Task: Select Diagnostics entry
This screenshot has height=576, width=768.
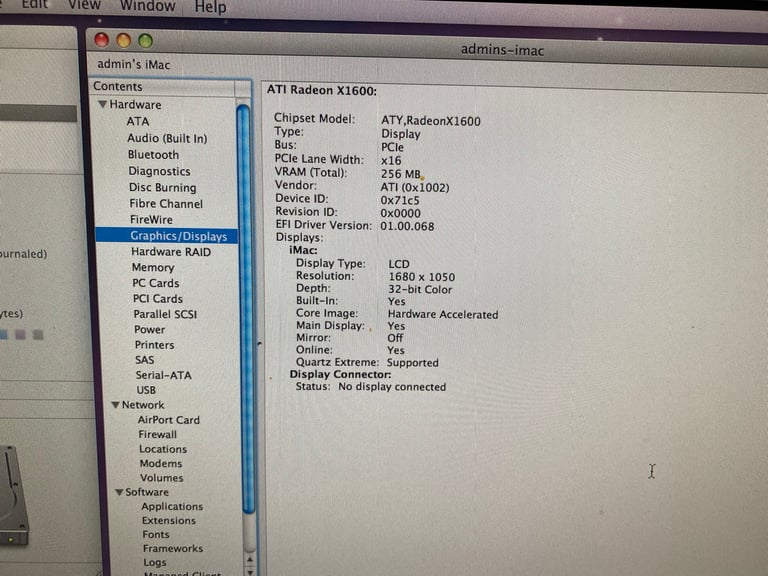Action: coord(159,171)
